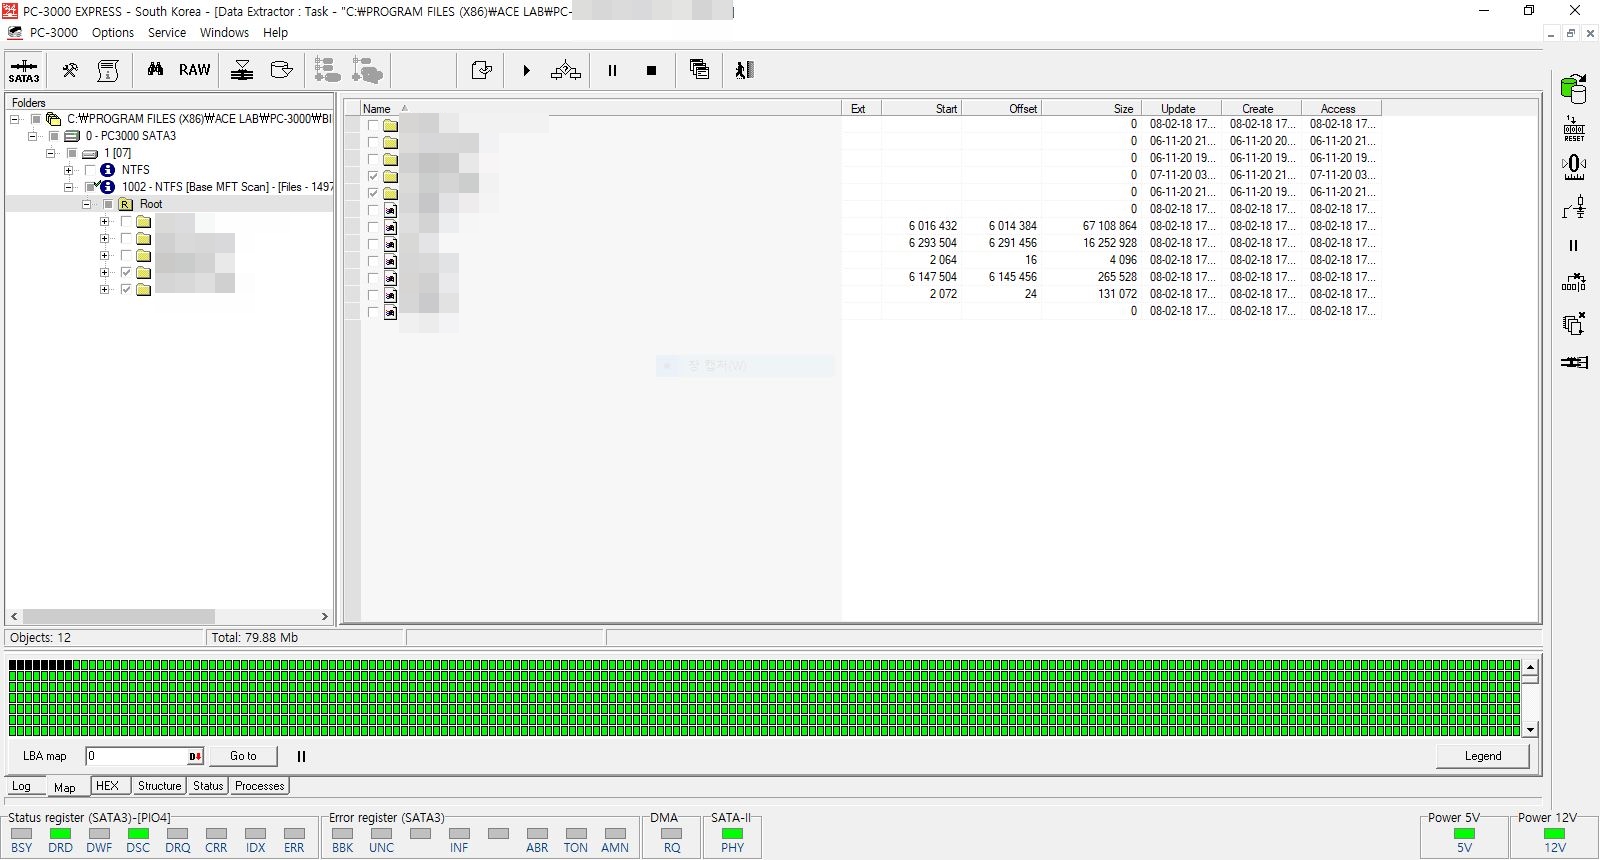This screenshot has height=860, width=1600.
Task: Open the map Legend button
Action: click(x=1483, y=756)
